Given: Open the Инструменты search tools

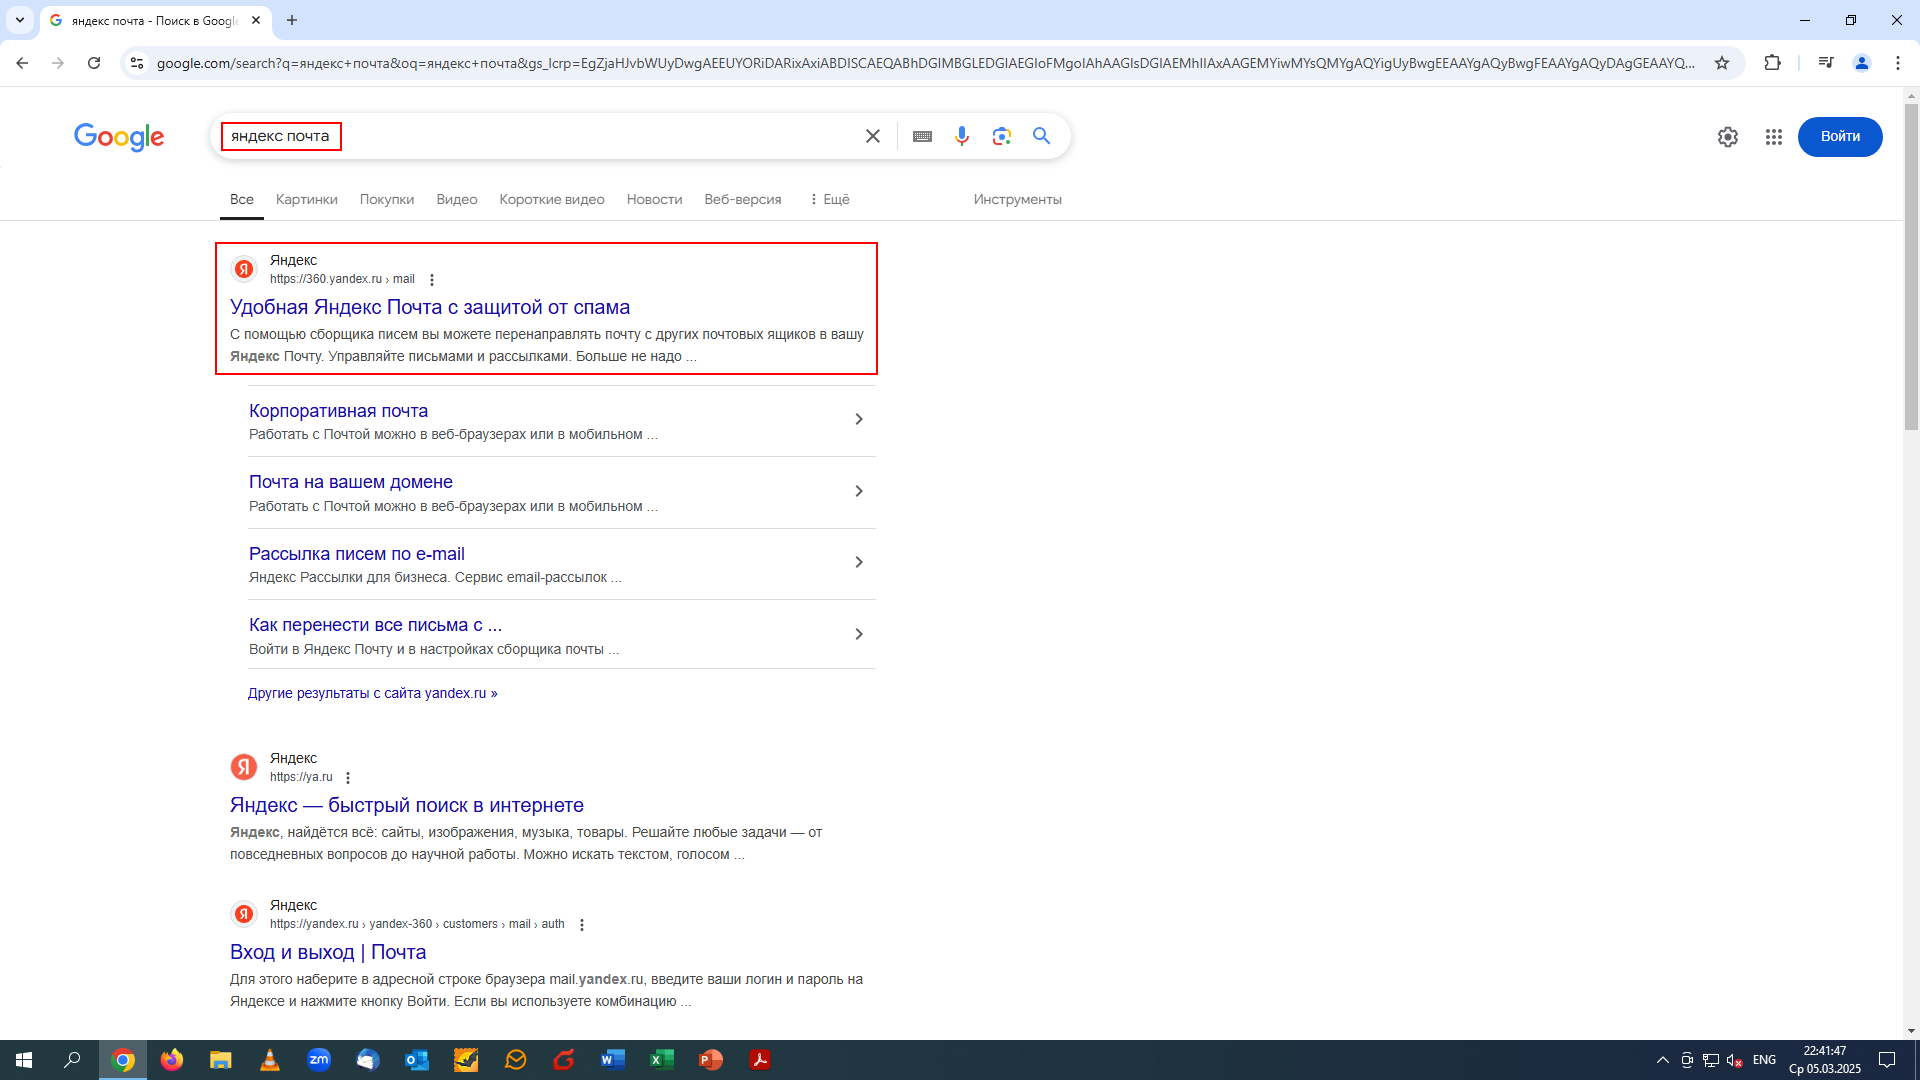Looking at the screenshot, I should click(1018, 199).
